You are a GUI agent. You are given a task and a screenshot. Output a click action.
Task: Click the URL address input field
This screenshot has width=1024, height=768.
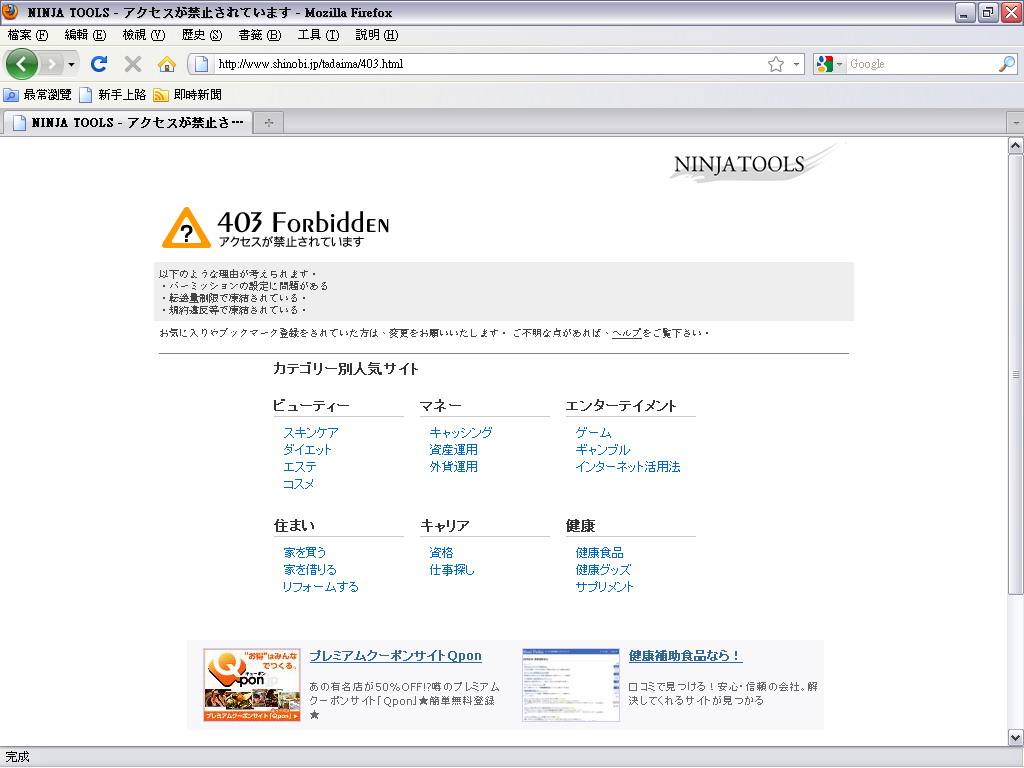490,64
